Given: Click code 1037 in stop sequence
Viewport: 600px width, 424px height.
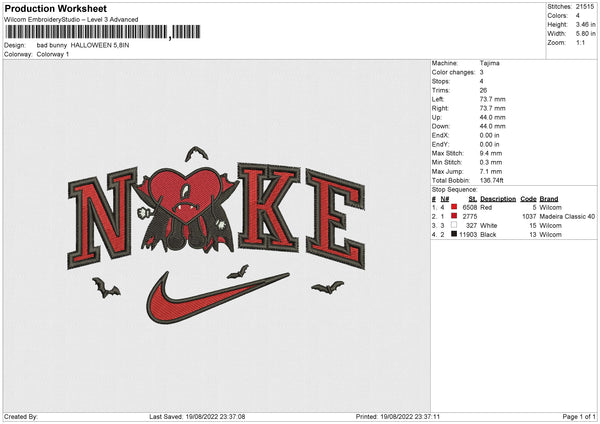Looking at the screenshot, I should point(530,217).
